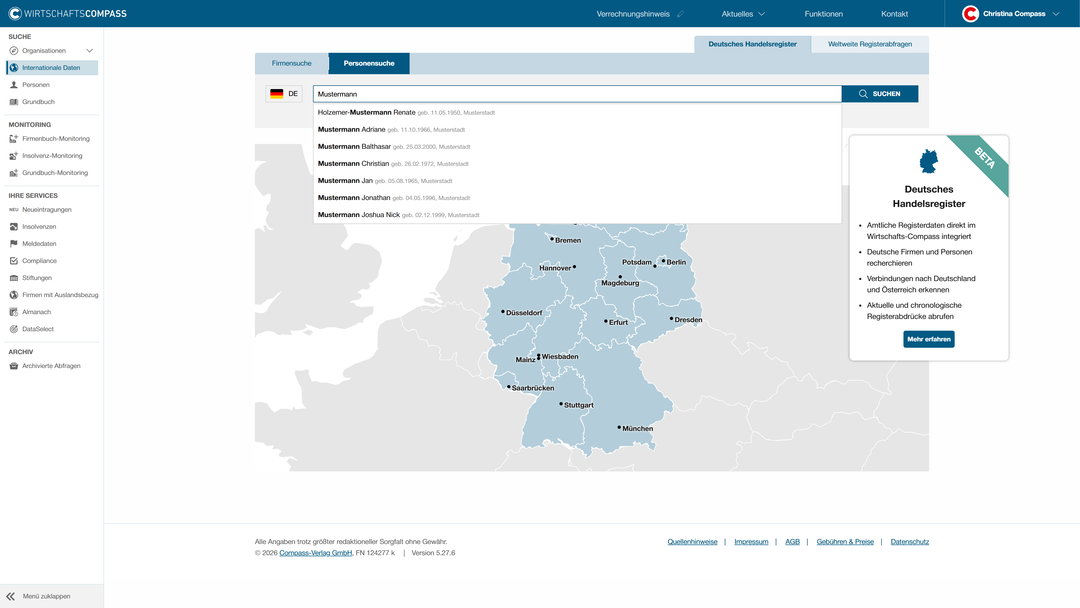
Task: Switch to the Weltweite Registerabfragen tab
Action: (x=870, y=44)
